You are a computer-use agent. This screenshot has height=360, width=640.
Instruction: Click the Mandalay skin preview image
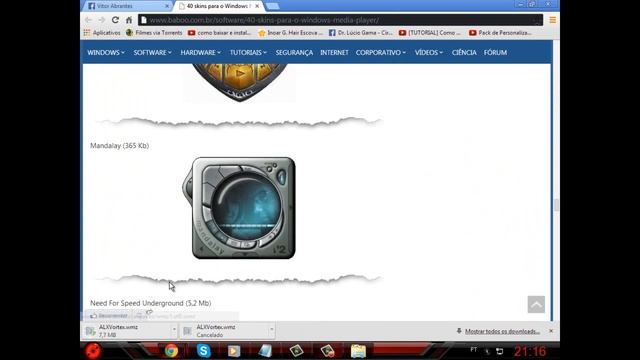pos(240,208)
